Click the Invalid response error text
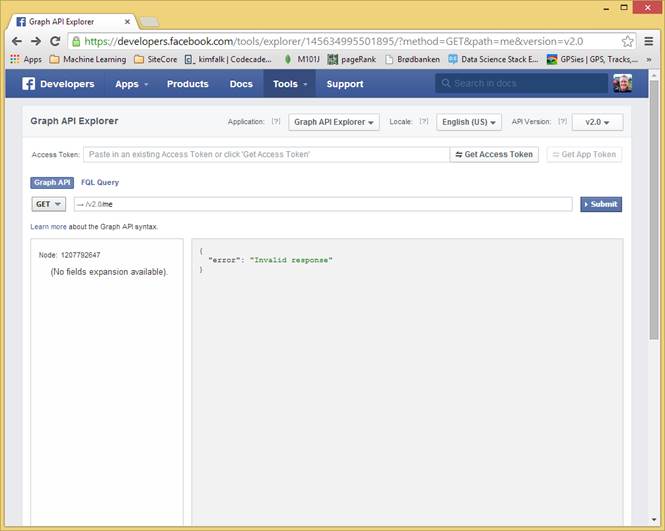Screen dimensions: 665x531 pyautogui.click(x=291, y=260)
